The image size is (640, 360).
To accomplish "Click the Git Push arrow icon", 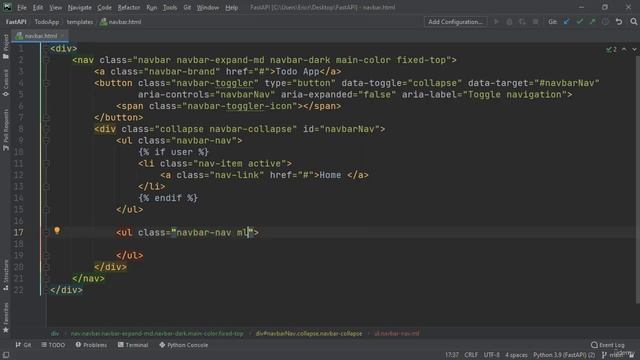I will point(593,22).
